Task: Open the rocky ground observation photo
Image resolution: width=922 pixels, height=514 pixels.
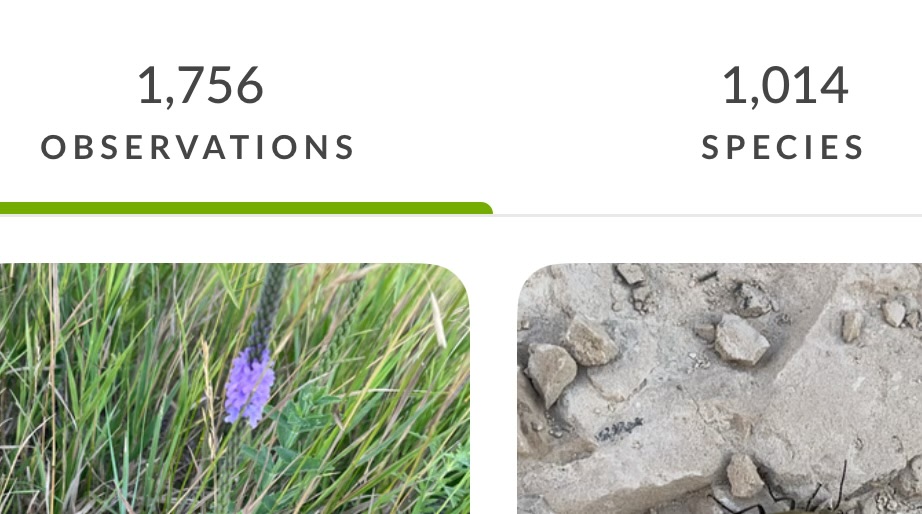Action: pos(720,388)
